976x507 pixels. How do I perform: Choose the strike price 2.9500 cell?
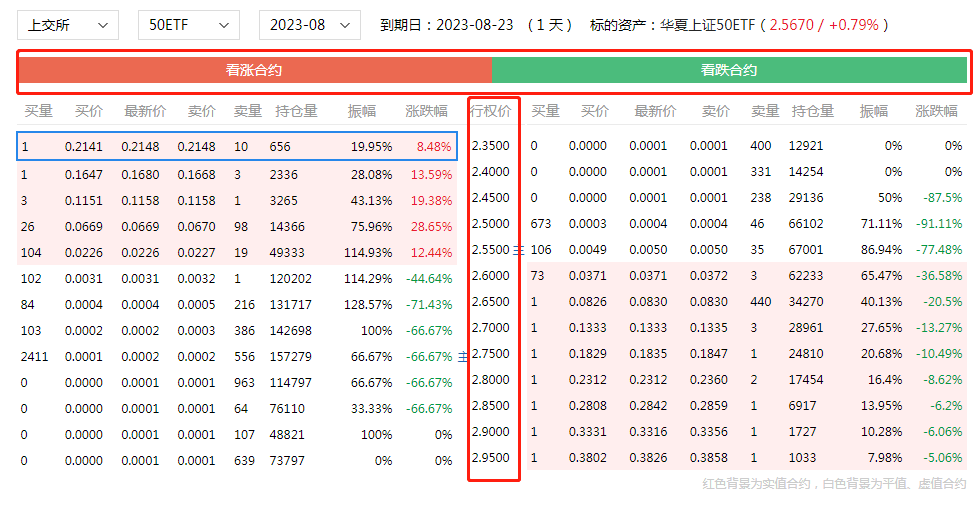click(x=490, y=458)
